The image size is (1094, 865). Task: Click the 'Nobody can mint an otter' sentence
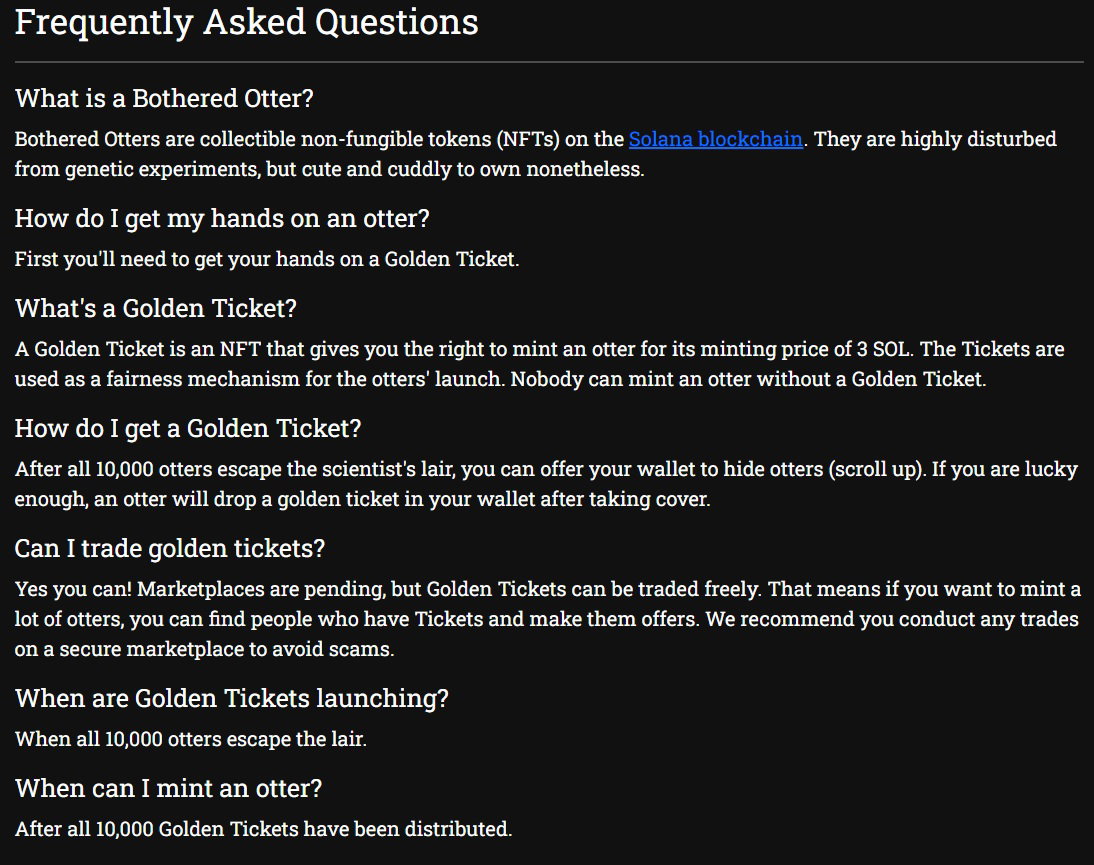tap(748, 379)
